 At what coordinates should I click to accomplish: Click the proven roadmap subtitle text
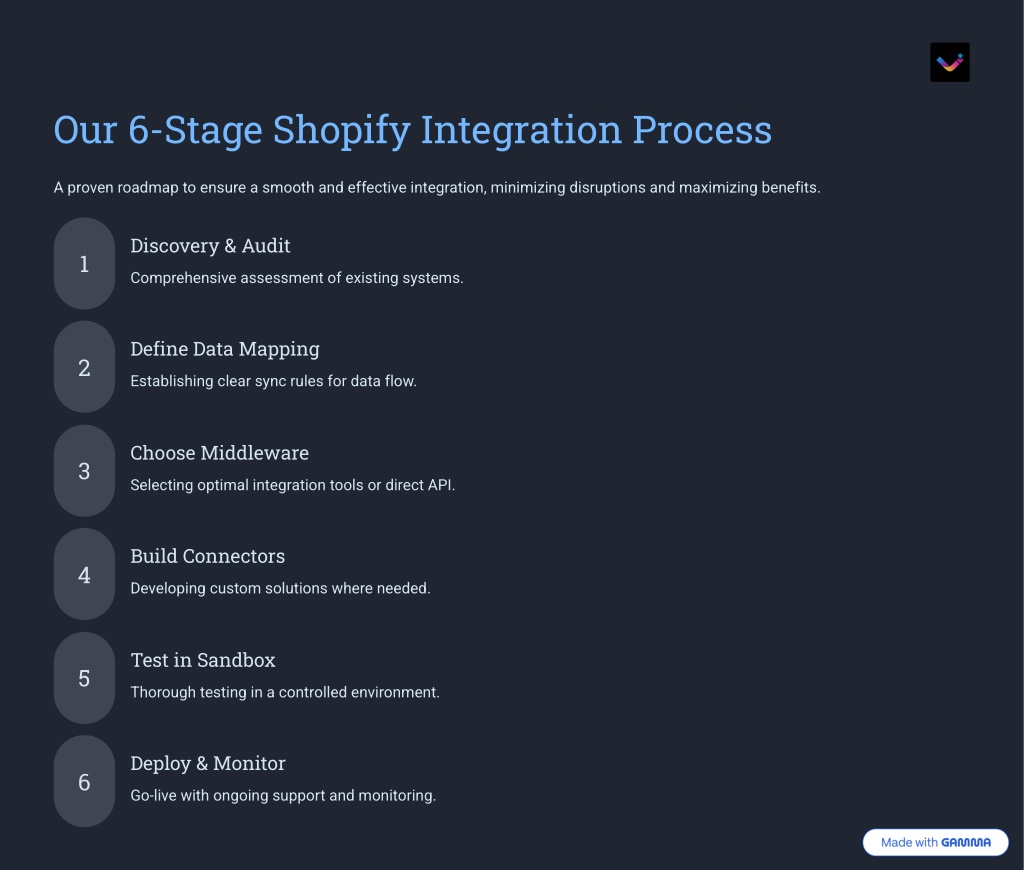point(437,187)
